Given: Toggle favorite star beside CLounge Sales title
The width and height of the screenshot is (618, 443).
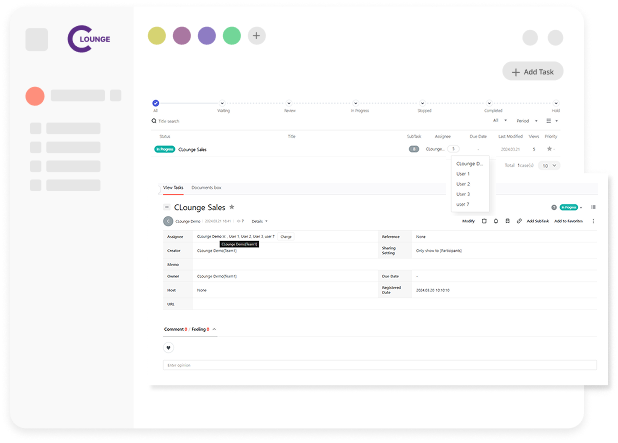Looking at the screenshot, I should tap(232, 207).
